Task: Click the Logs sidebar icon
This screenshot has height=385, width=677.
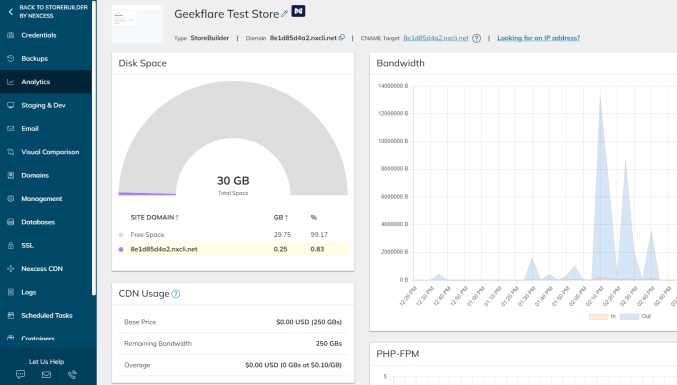Action: tap(11, 292)
